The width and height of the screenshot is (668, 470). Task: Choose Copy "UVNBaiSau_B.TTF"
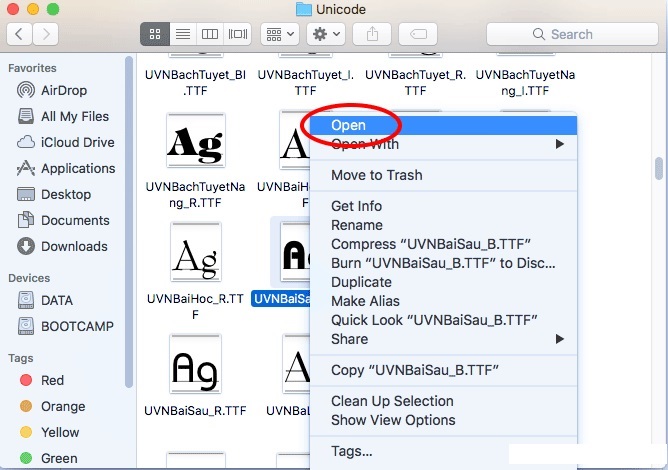(443, 370)
